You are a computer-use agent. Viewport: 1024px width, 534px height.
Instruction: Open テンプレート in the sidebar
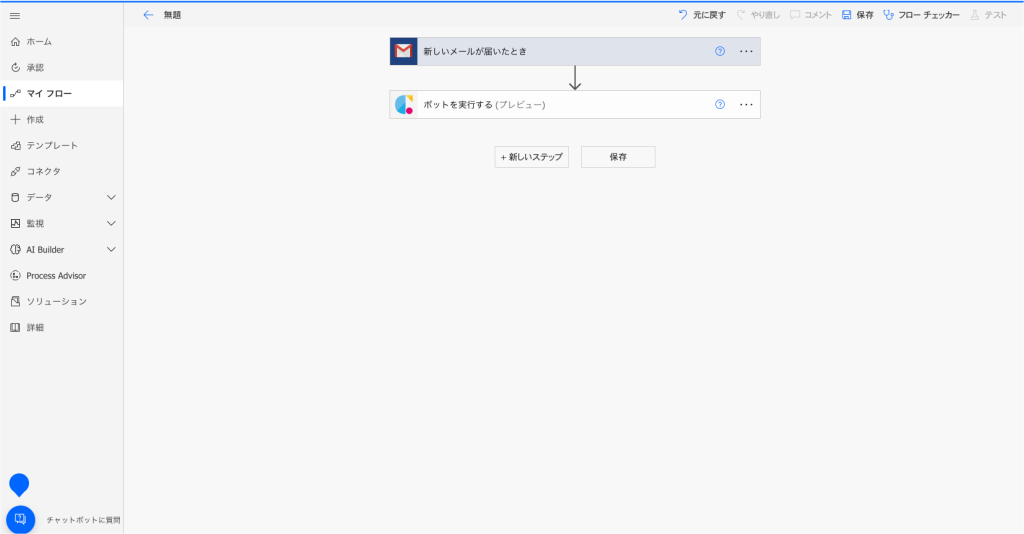(61, 146)
